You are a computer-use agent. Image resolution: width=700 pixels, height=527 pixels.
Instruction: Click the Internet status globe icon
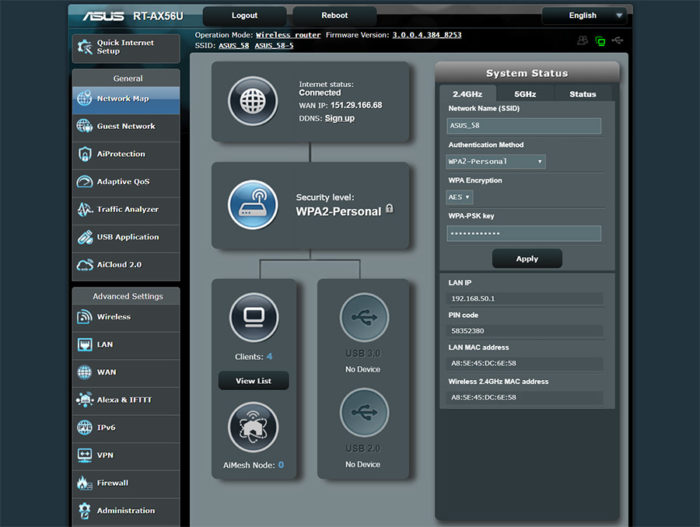tap(253, 101)
